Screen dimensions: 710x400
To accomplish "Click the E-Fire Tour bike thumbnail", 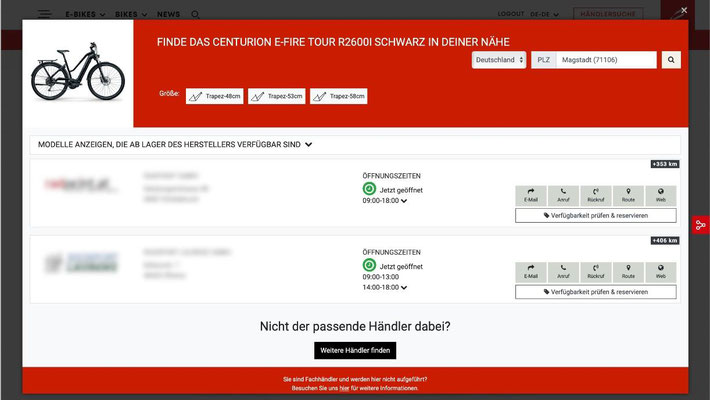I will pos(78,72).
